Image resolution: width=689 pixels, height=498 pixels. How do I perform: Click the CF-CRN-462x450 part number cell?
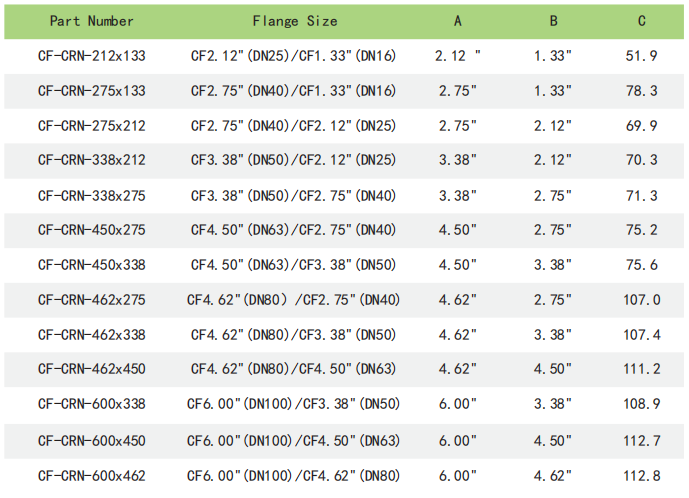91,369
